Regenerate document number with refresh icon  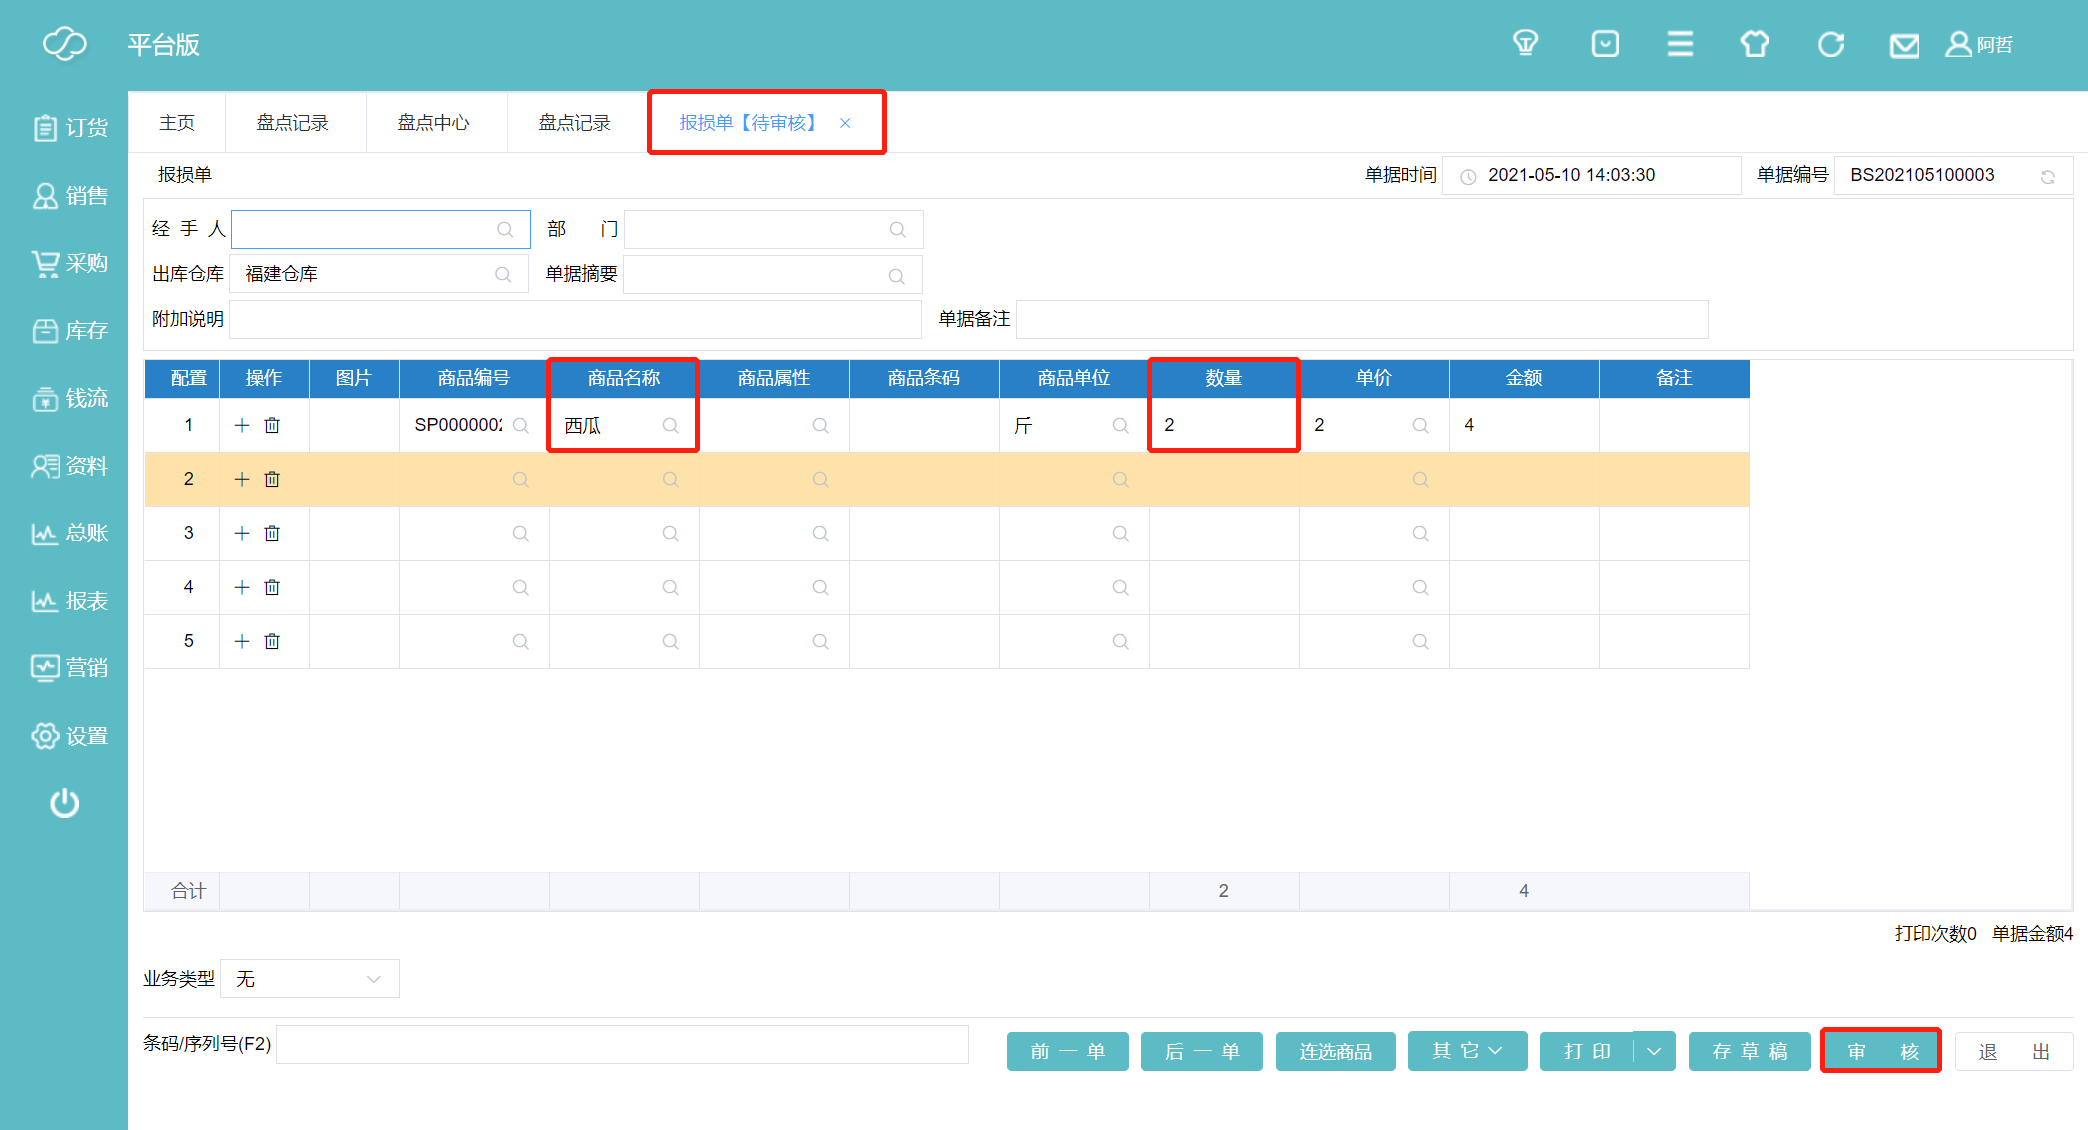pos(2048,176)
